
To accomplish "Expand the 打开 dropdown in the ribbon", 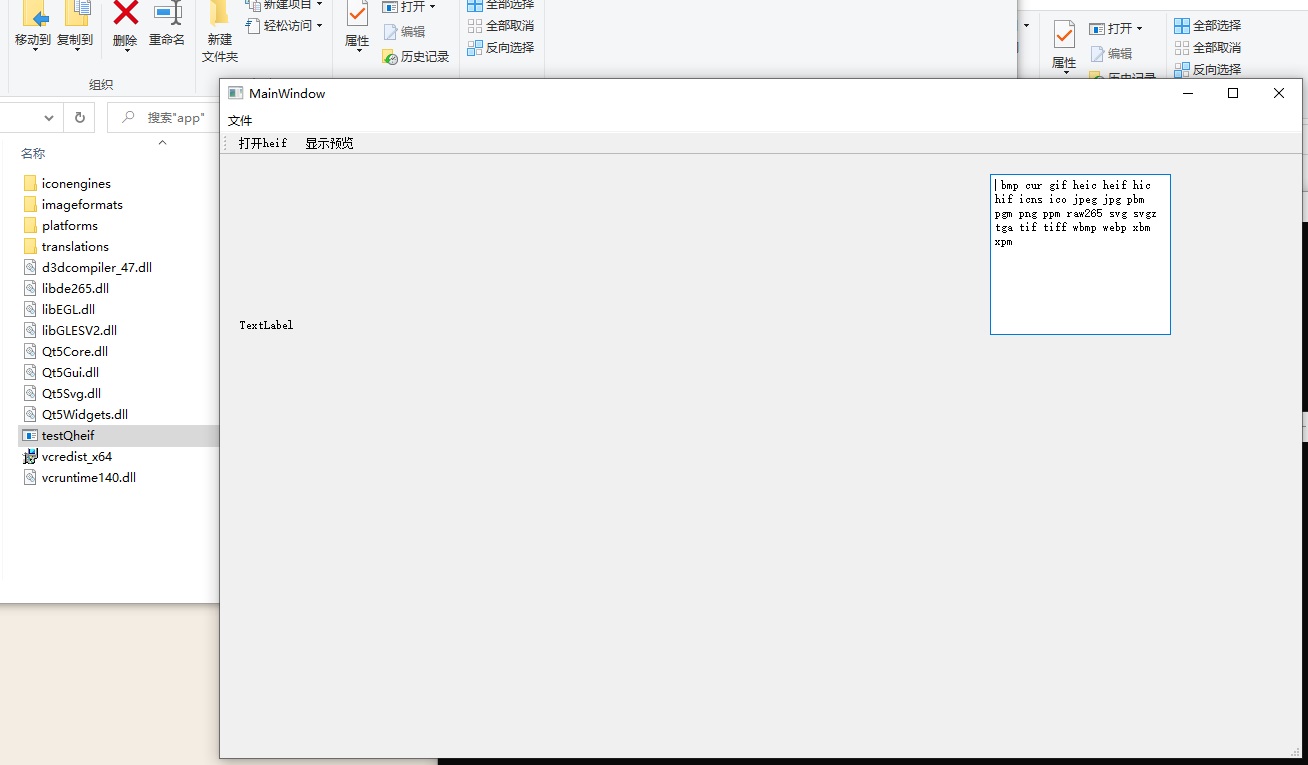I will point(434,6).
